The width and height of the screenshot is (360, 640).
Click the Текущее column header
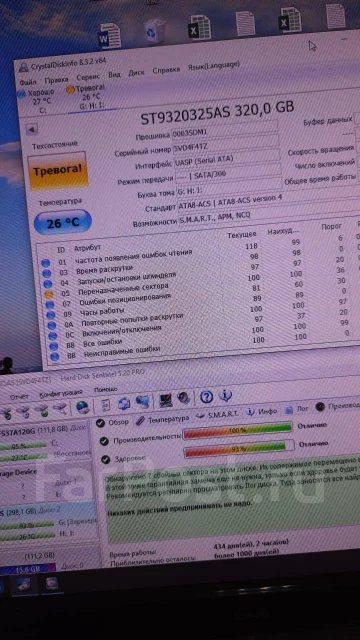[242, 234]
